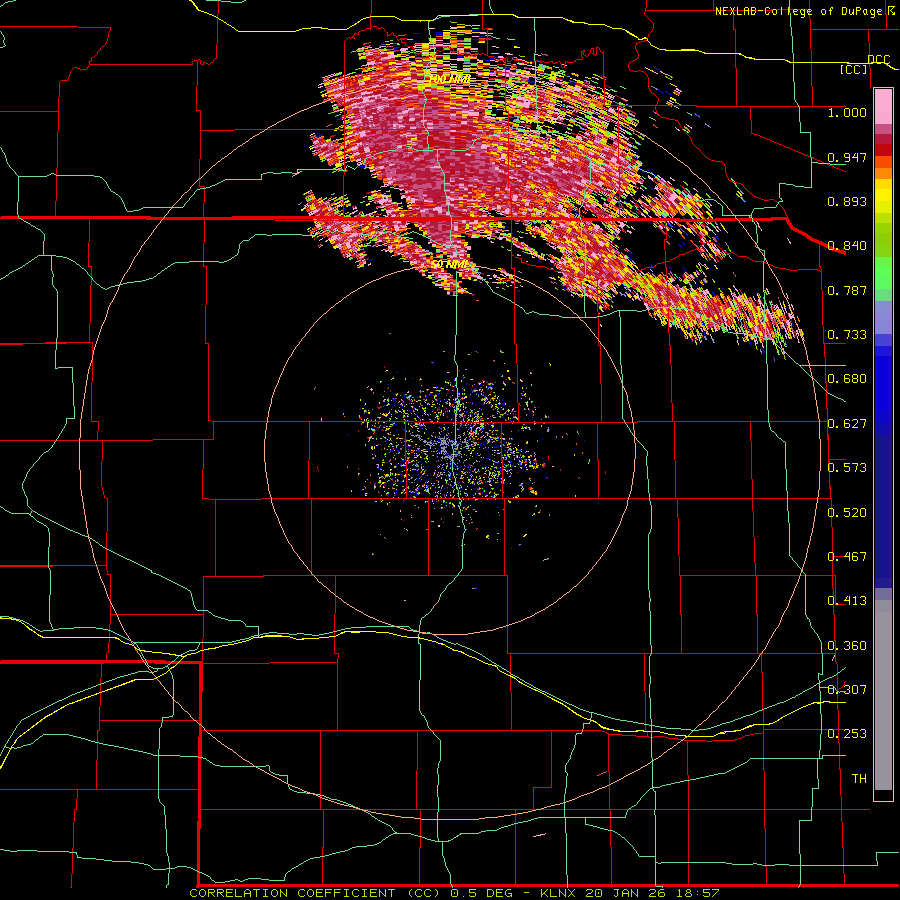Click the TH threshold label on the scale
Screen dimensions: 900x900
click(x=859, y=779)
